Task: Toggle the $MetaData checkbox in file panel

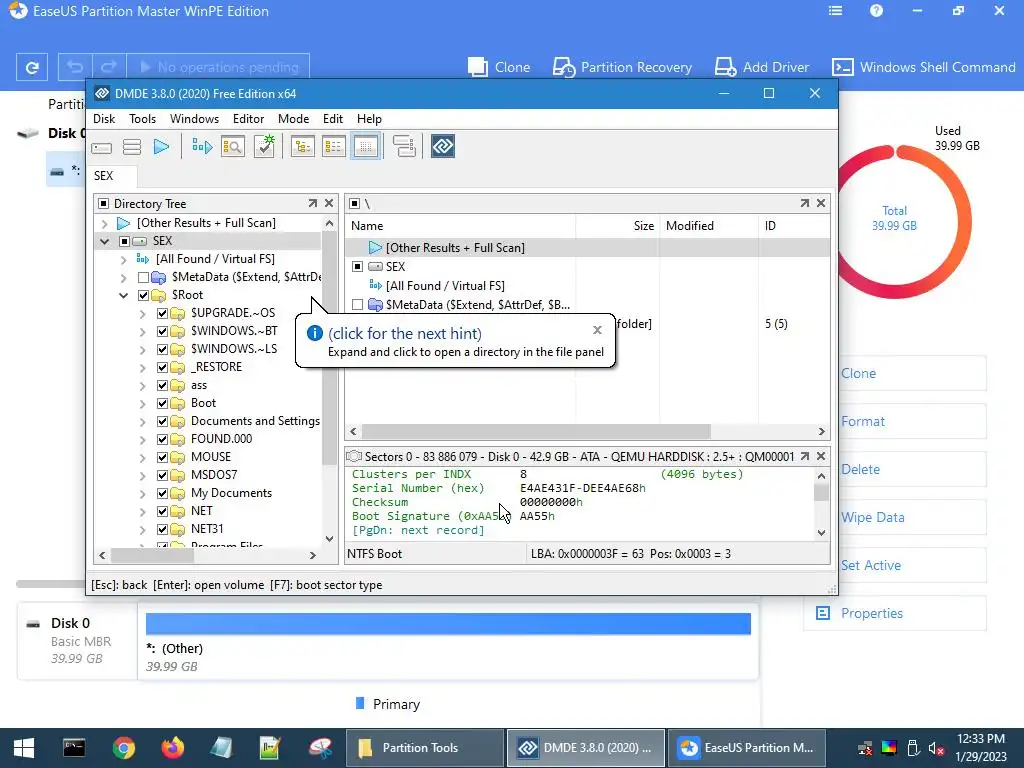Action: click(357, 305)
